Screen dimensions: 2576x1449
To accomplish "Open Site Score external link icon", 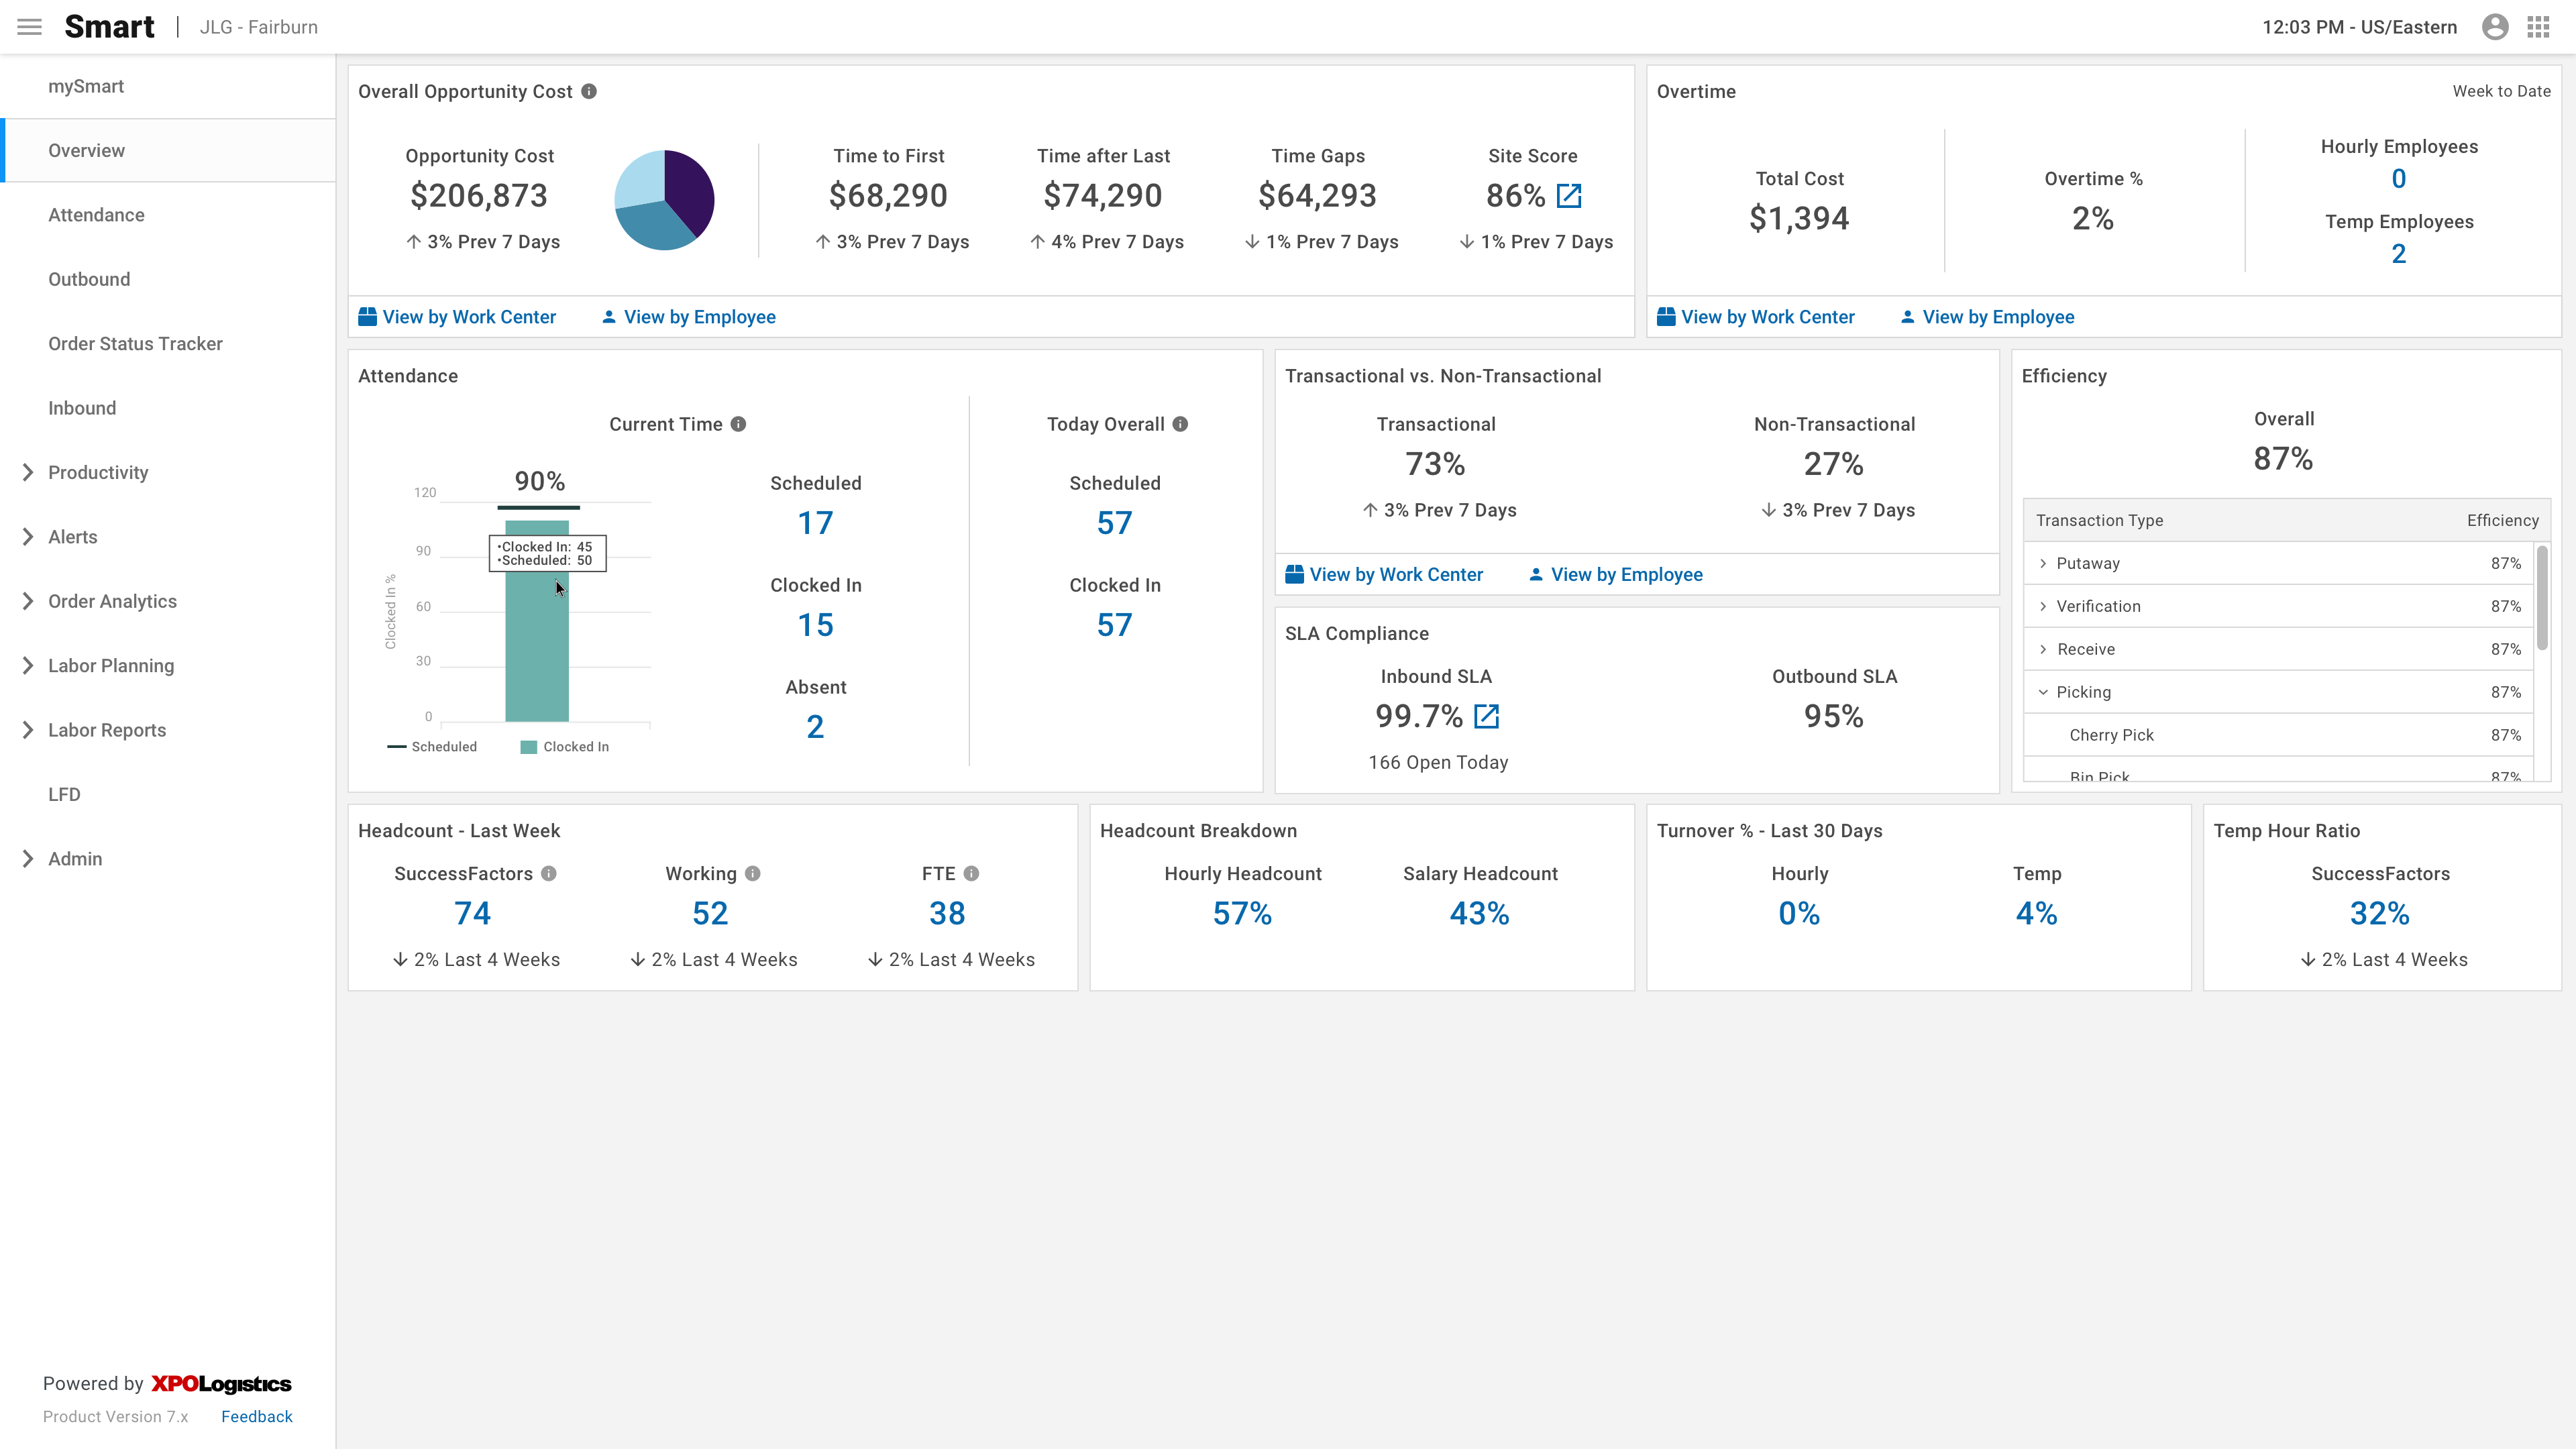I will click(x=1569, y=196).
